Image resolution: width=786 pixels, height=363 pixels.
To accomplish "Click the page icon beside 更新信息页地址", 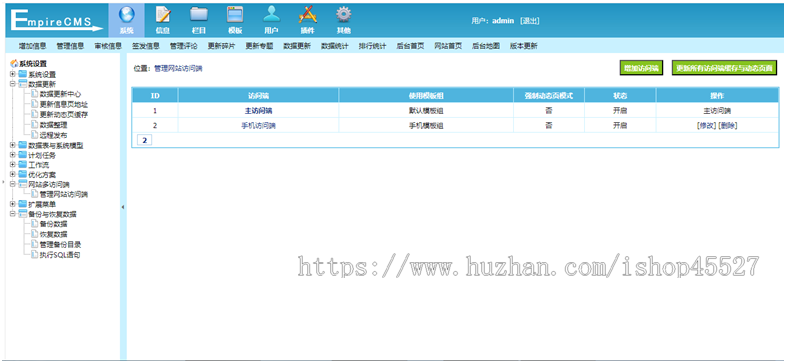I will [x=34, y=104].
